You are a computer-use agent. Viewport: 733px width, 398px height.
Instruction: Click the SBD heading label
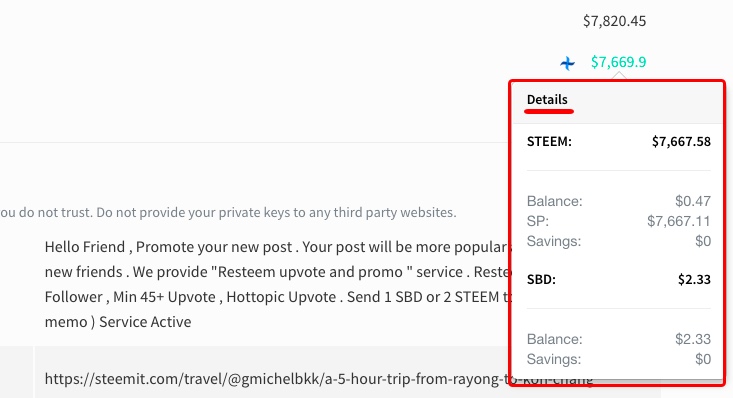coord(541,280)
